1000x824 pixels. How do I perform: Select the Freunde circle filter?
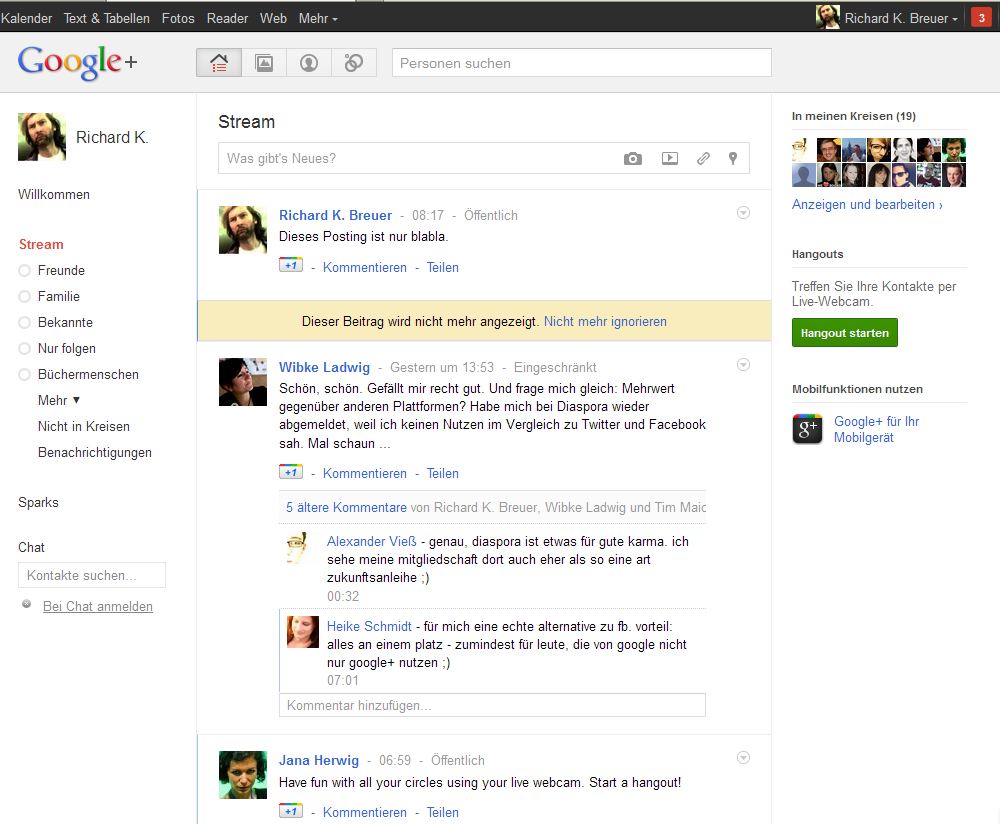[61, 270]
